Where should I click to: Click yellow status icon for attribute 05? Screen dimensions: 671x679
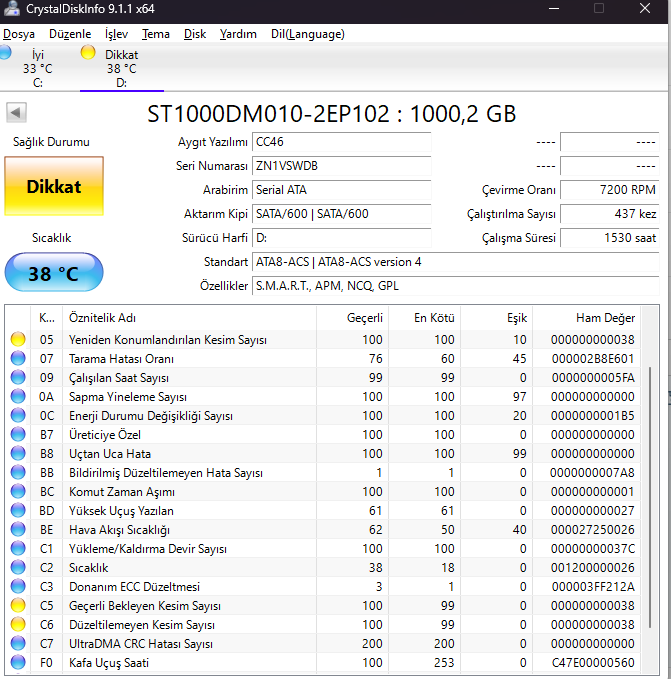tap(18, 339)
